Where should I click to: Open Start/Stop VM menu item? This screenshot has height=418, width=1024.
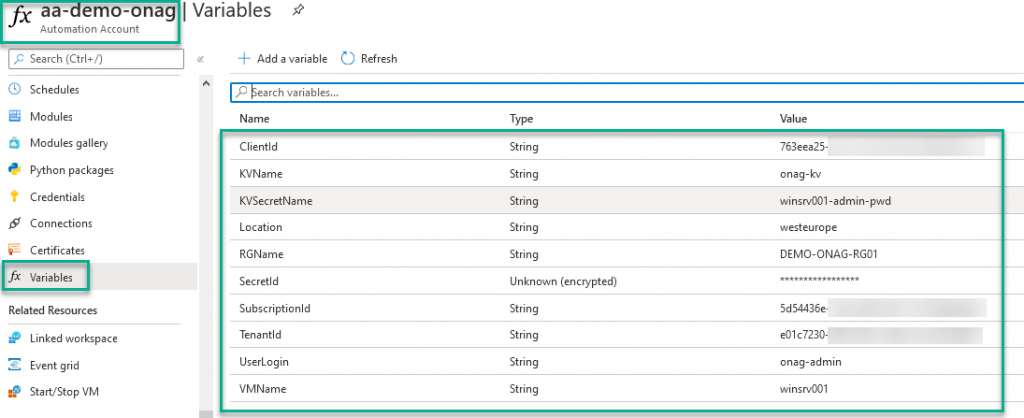coord(64,392)
